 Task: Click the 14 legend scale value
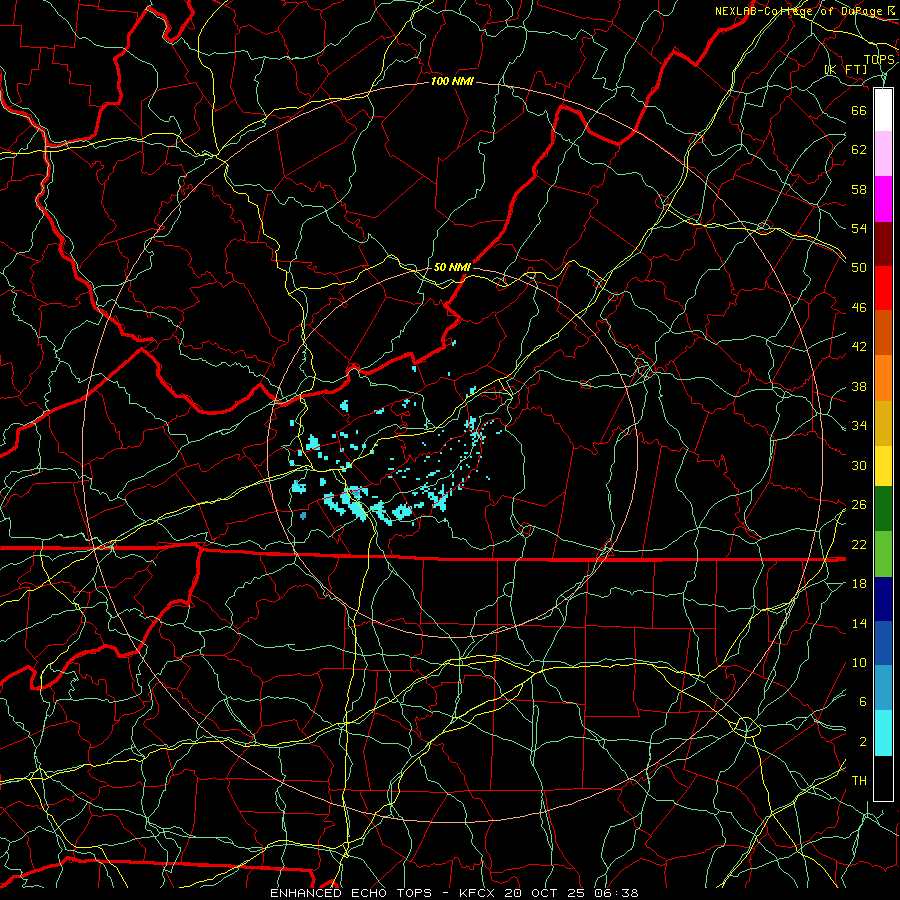[859, 623]
